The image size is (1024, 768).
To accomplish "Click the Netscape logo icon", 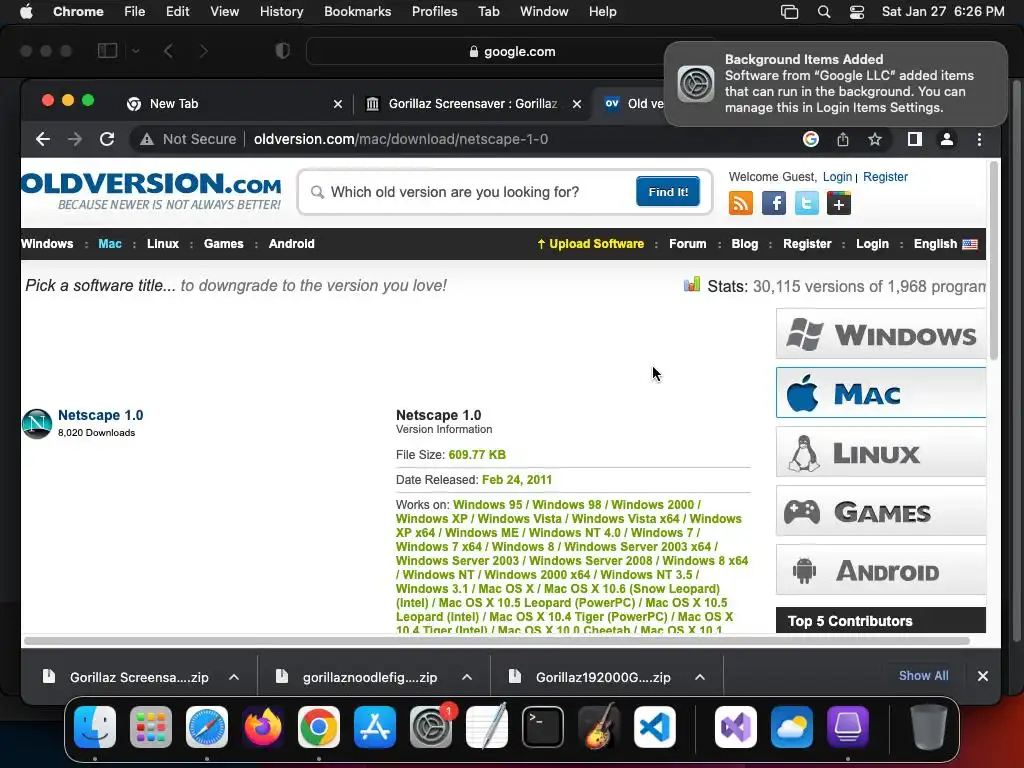I will pyautogui.click(x=37, y=424).
